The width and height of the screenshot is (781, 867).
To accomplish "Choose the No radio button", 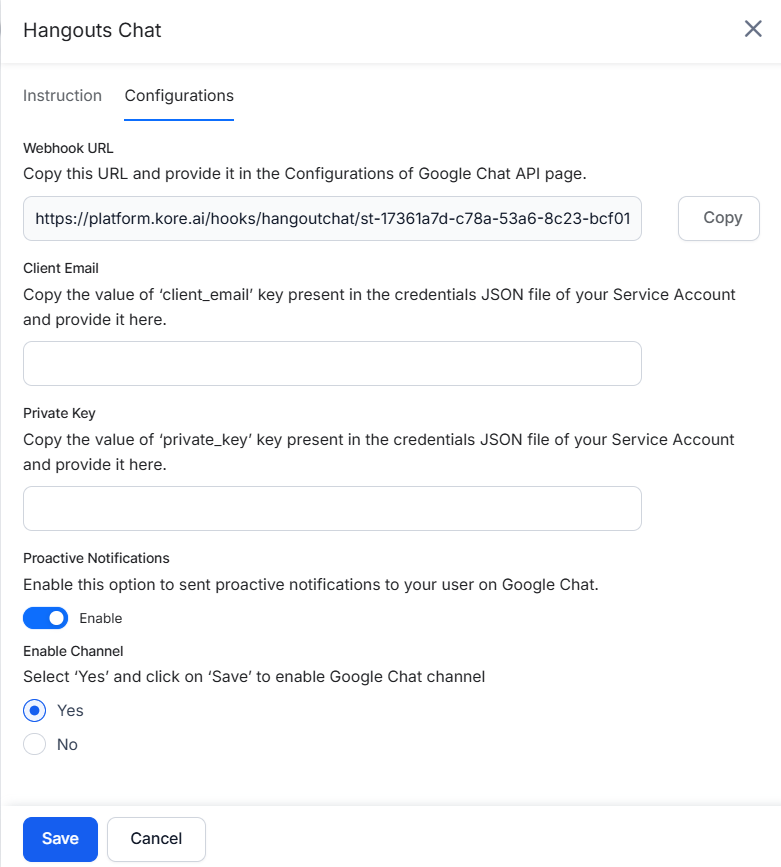I will pyautogui.click(x=35, y=745).
